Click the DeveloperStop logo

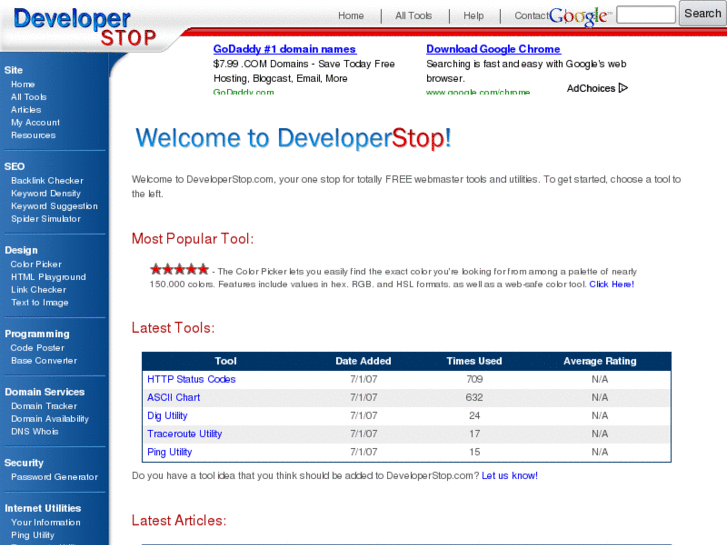85,27
